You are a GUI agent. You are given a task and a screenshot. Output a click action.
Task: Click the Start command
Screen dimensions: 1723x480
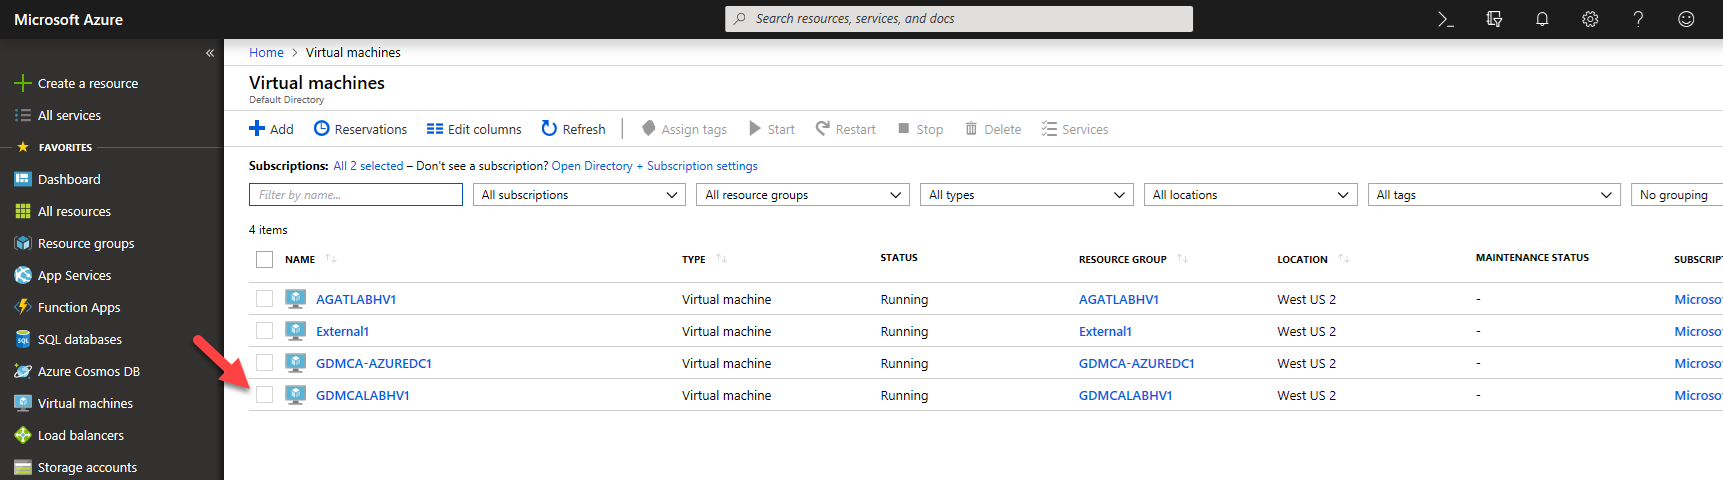(771, 129)
